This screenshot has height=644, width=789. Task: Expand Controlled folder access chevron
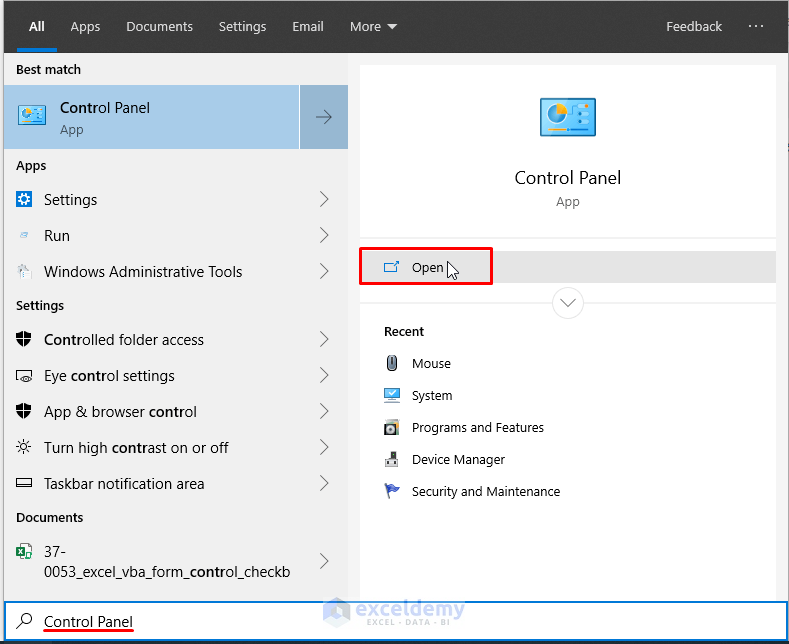(x=324, y=339)
